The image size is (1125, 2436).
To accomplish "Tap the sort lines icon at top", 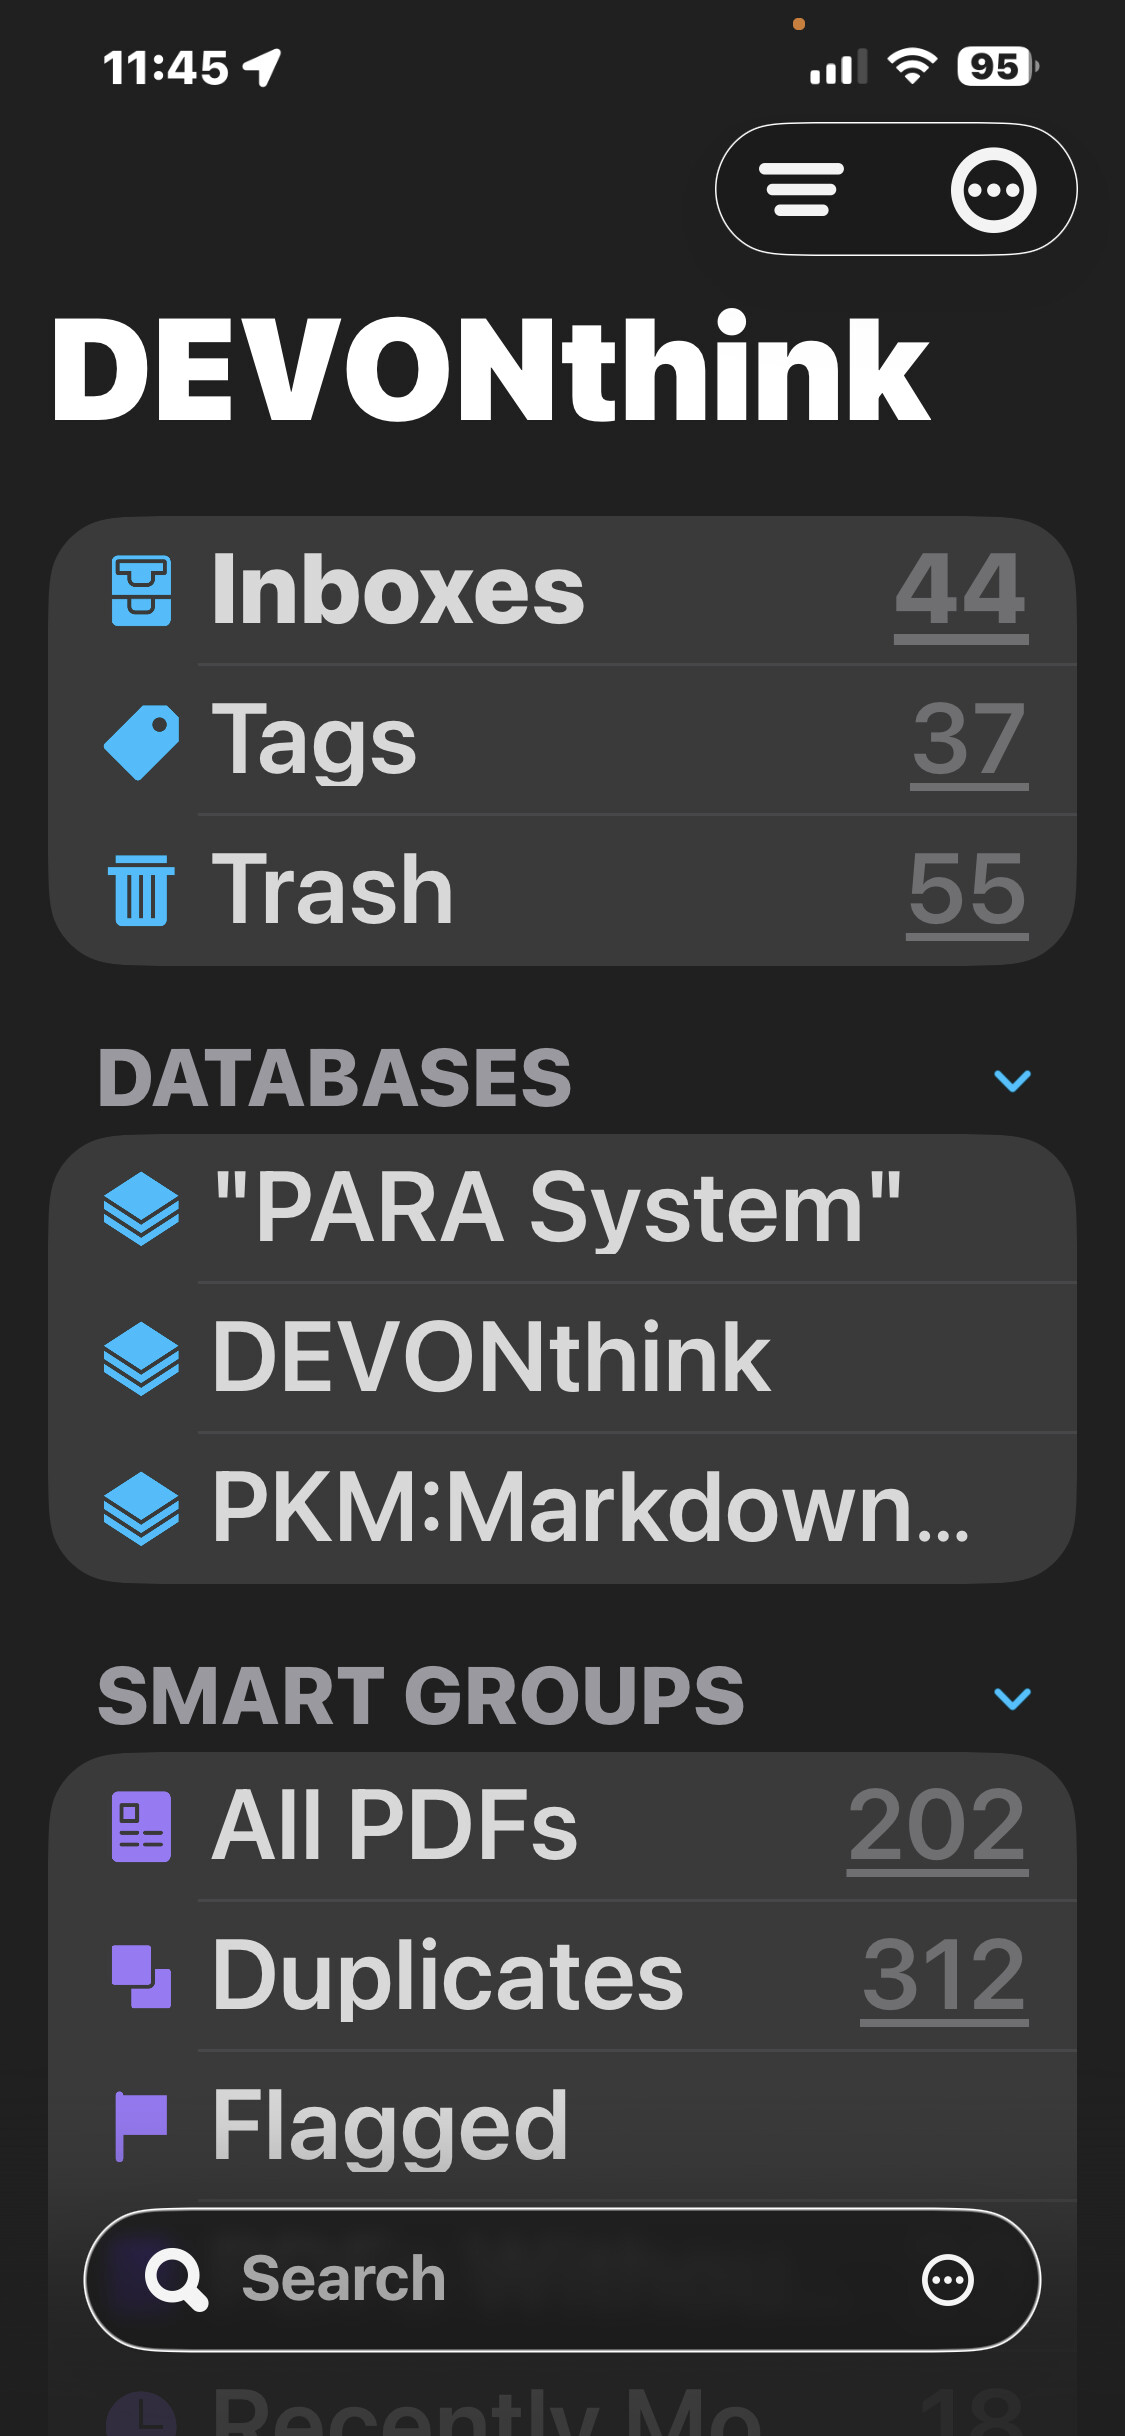I will pyautogui.click(x=802, y=190).
